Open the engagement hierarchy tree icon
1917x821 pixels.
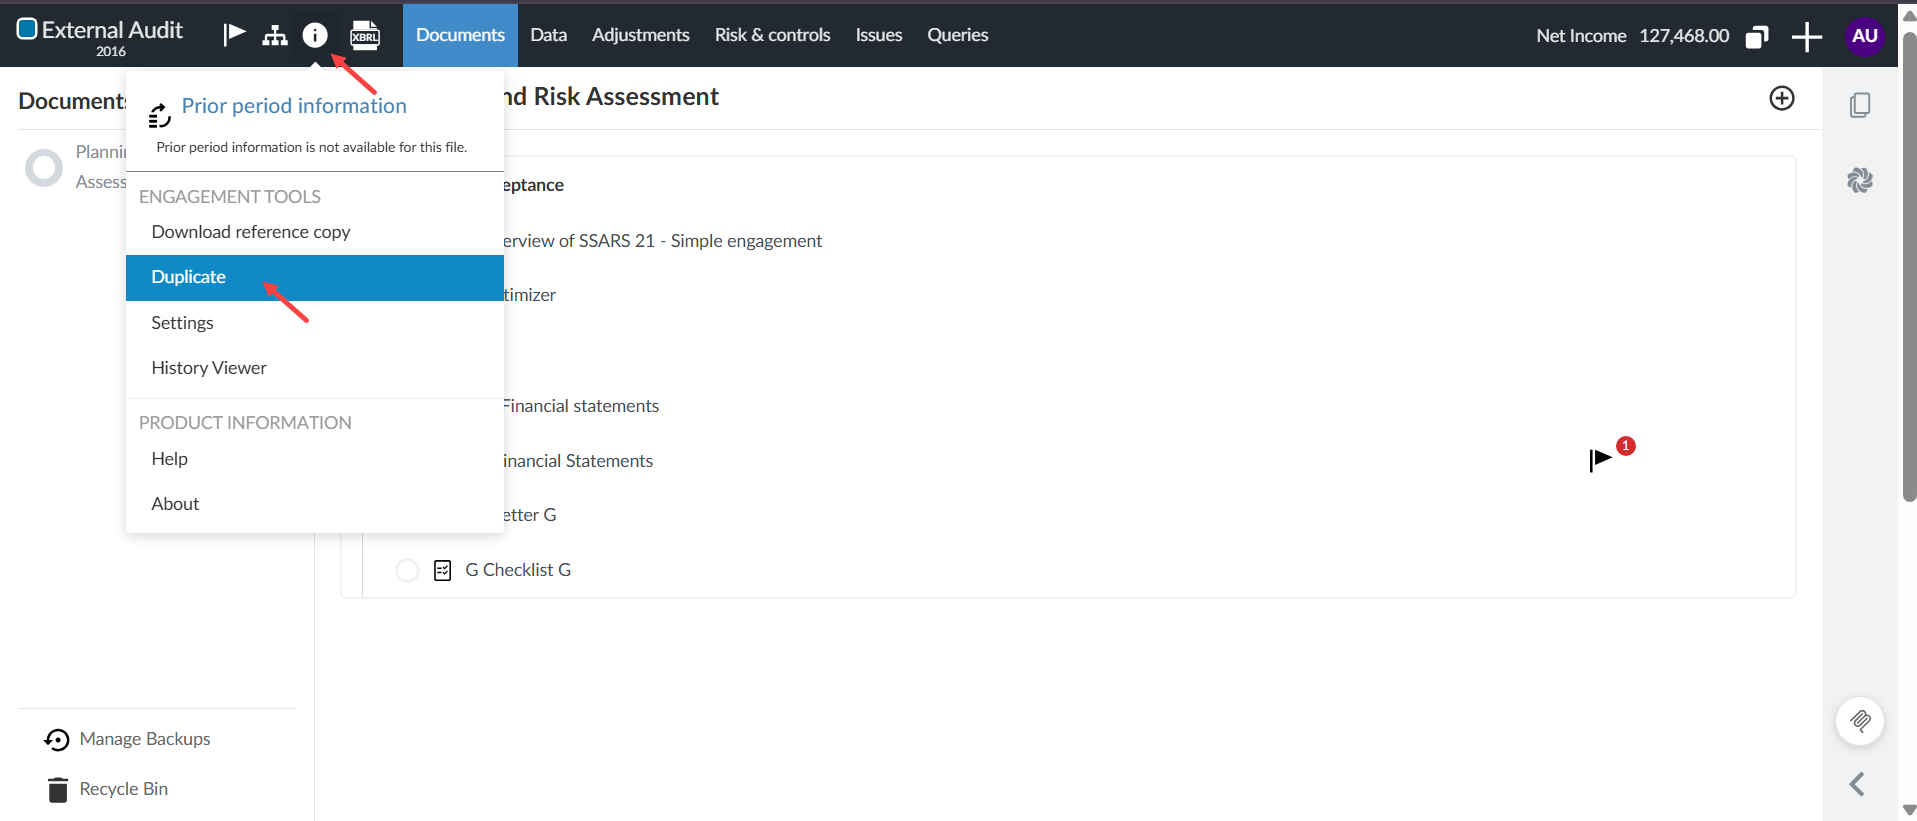click(275, 36)
